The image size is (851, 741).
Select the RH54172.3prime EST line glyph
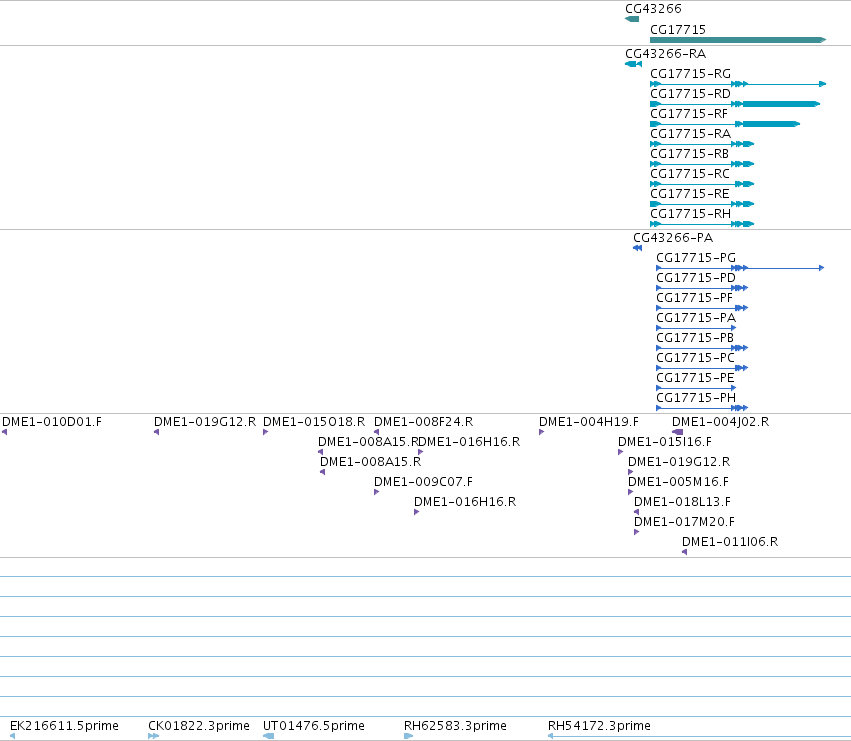[700, 736]
